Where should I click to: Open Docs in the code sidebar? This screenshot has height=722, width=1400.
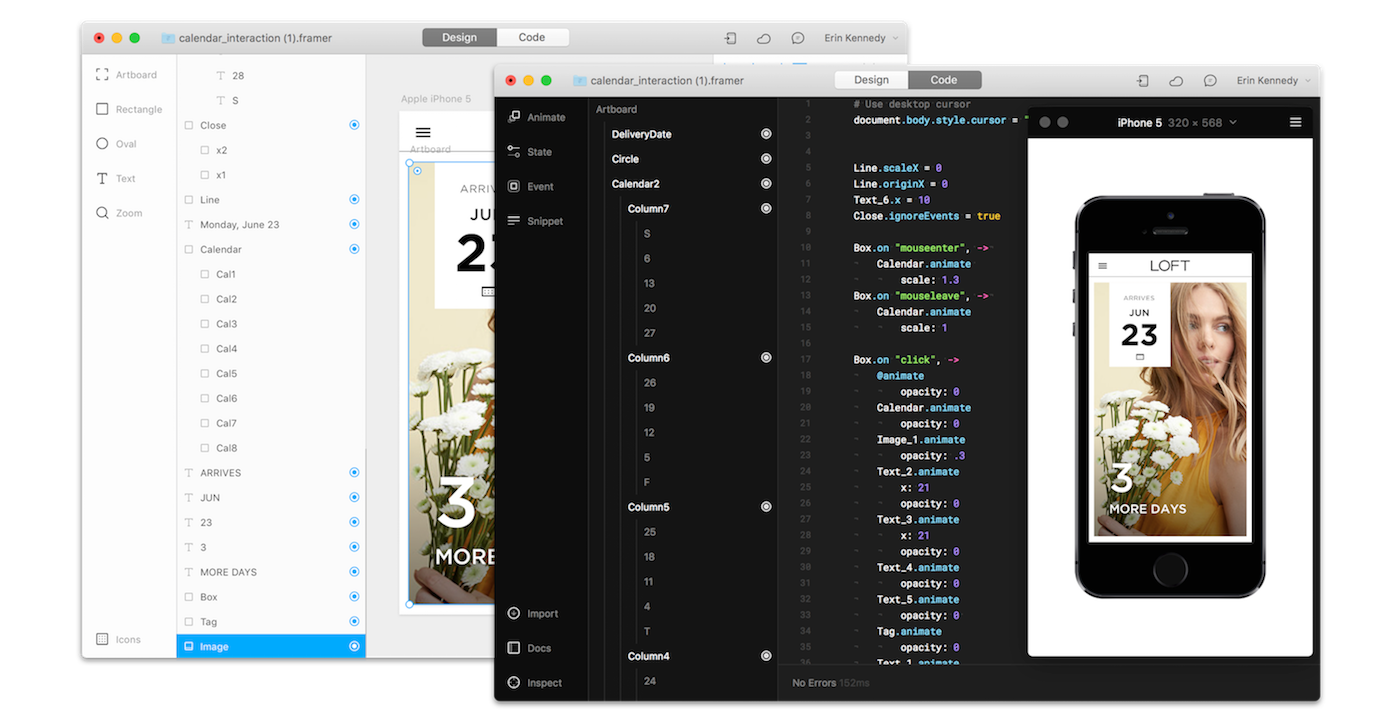(x=529, y=648)
